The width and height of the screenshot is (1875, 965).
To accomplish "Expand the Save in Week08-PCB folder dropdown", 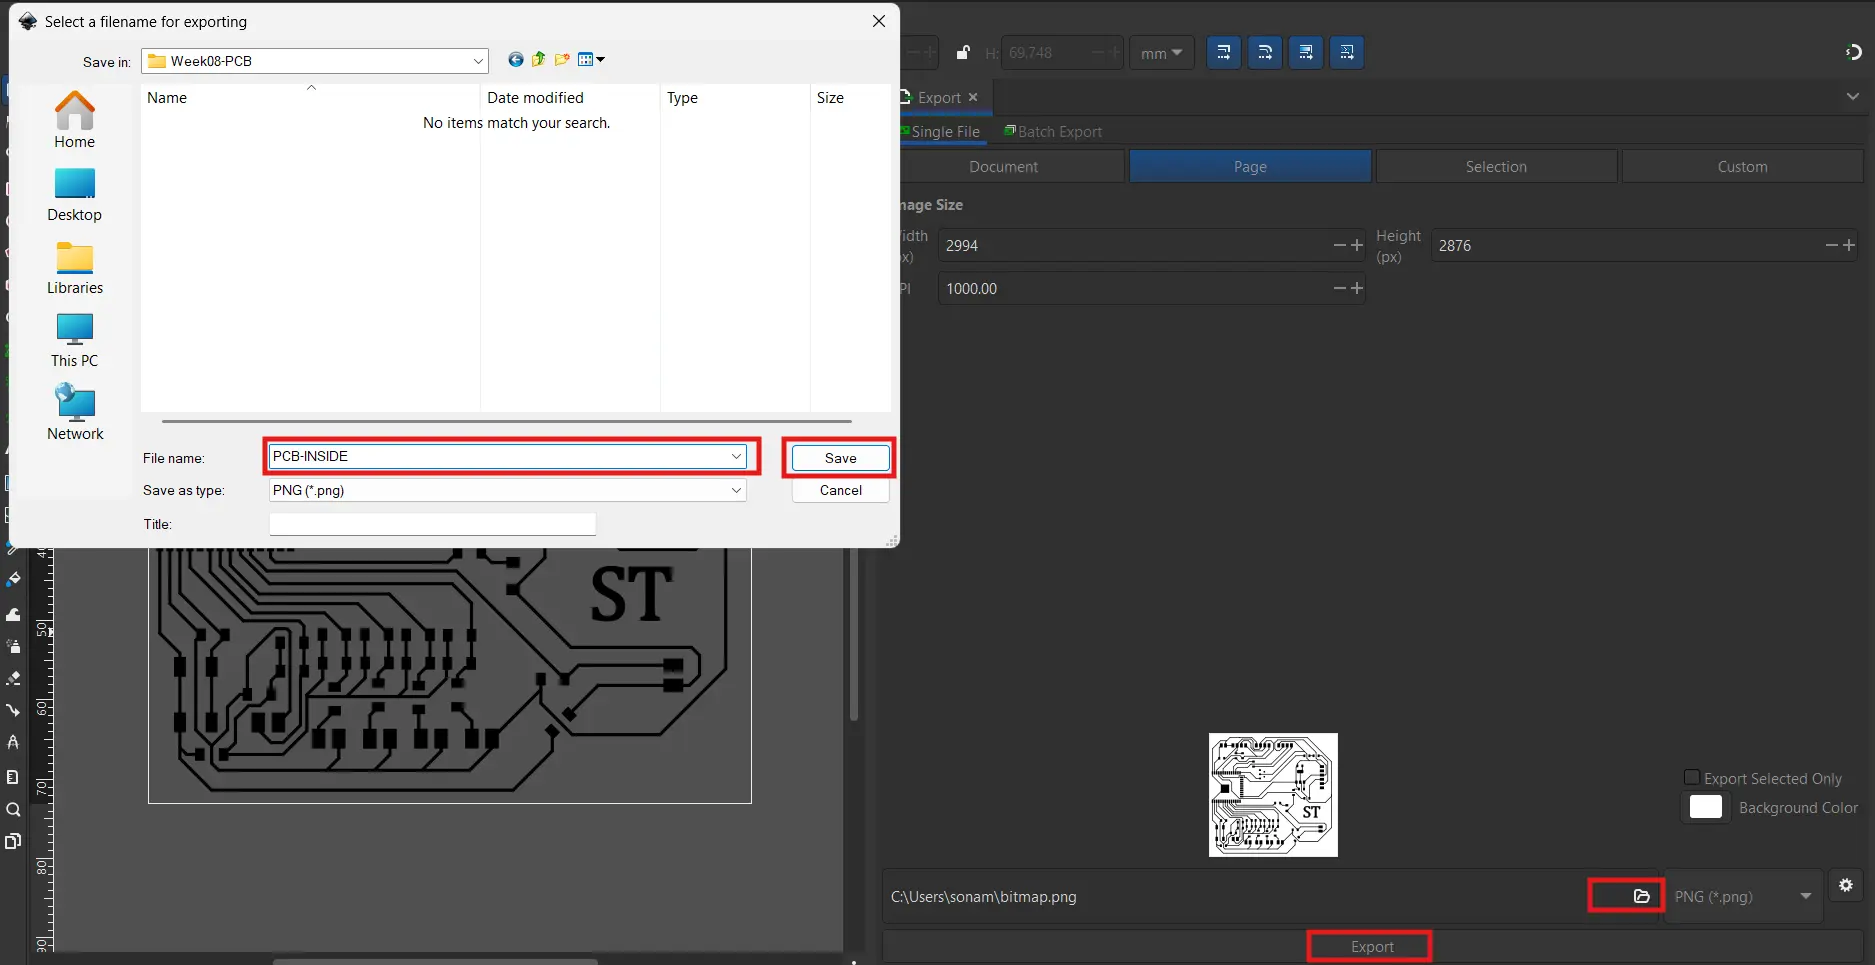I will pos(478,61).
